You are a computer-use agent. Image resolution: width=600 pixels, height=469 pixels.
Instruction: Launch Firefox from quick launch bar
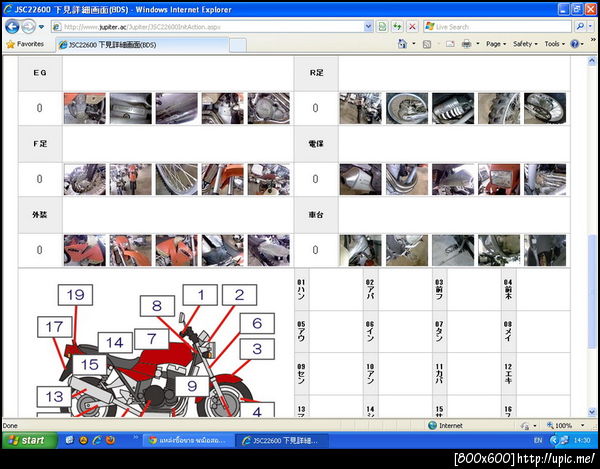111,440
